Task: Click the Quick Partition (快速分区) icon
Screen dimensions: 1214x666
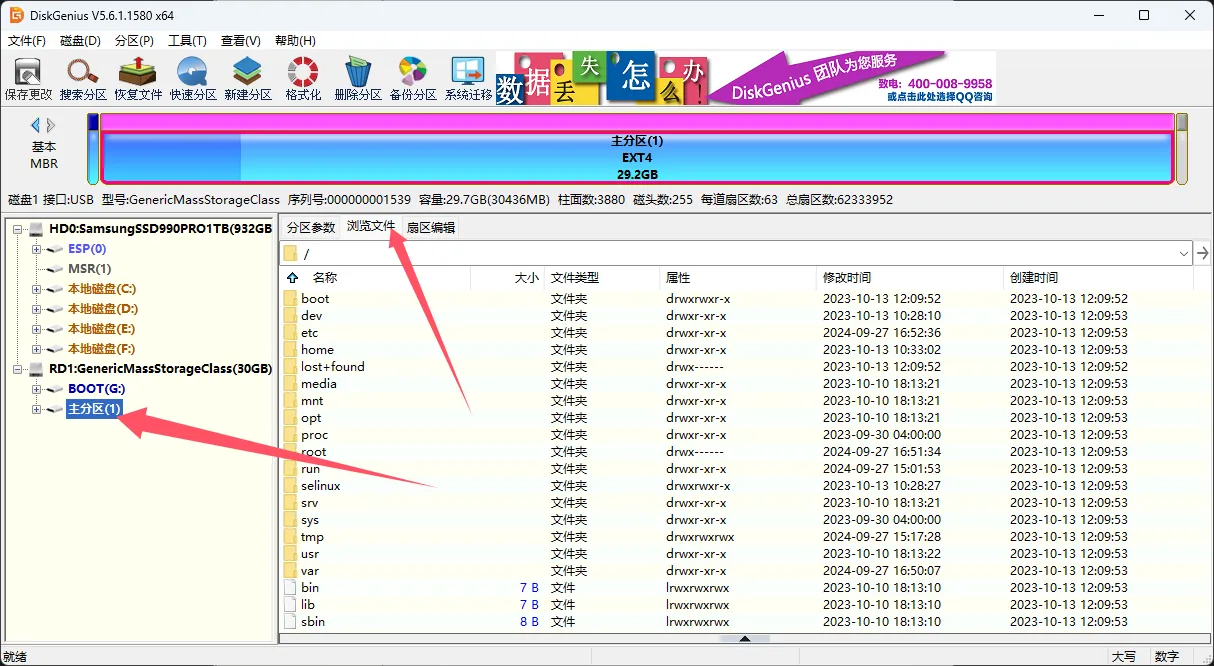Action: point(193,78)
